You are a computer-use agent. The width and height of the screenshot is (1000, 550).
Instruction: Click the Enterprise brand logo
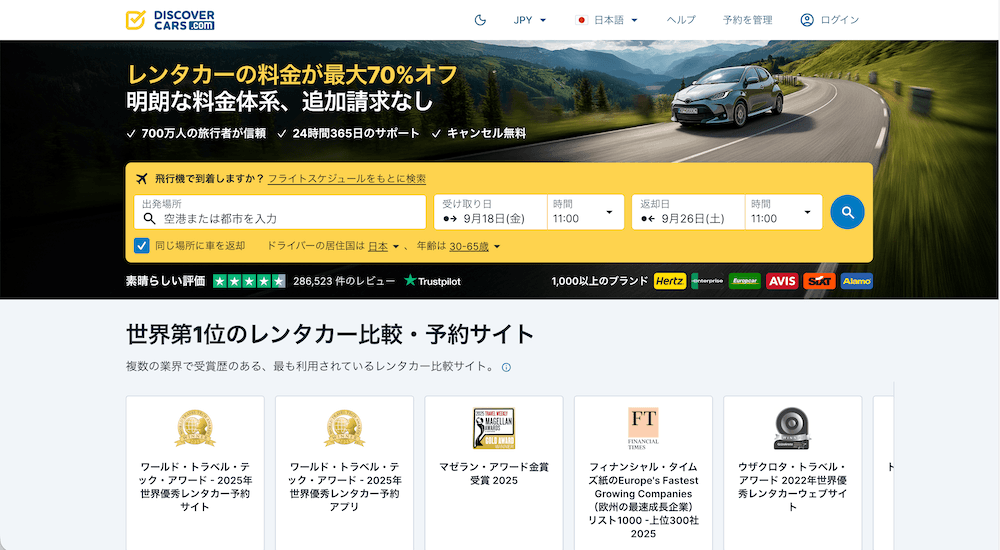tap(707, 281)
